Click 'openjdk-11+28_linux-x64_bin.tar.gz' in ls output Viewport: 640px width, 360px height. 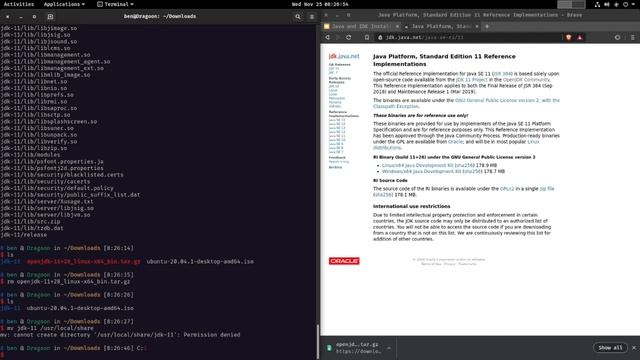coord(84,262)
